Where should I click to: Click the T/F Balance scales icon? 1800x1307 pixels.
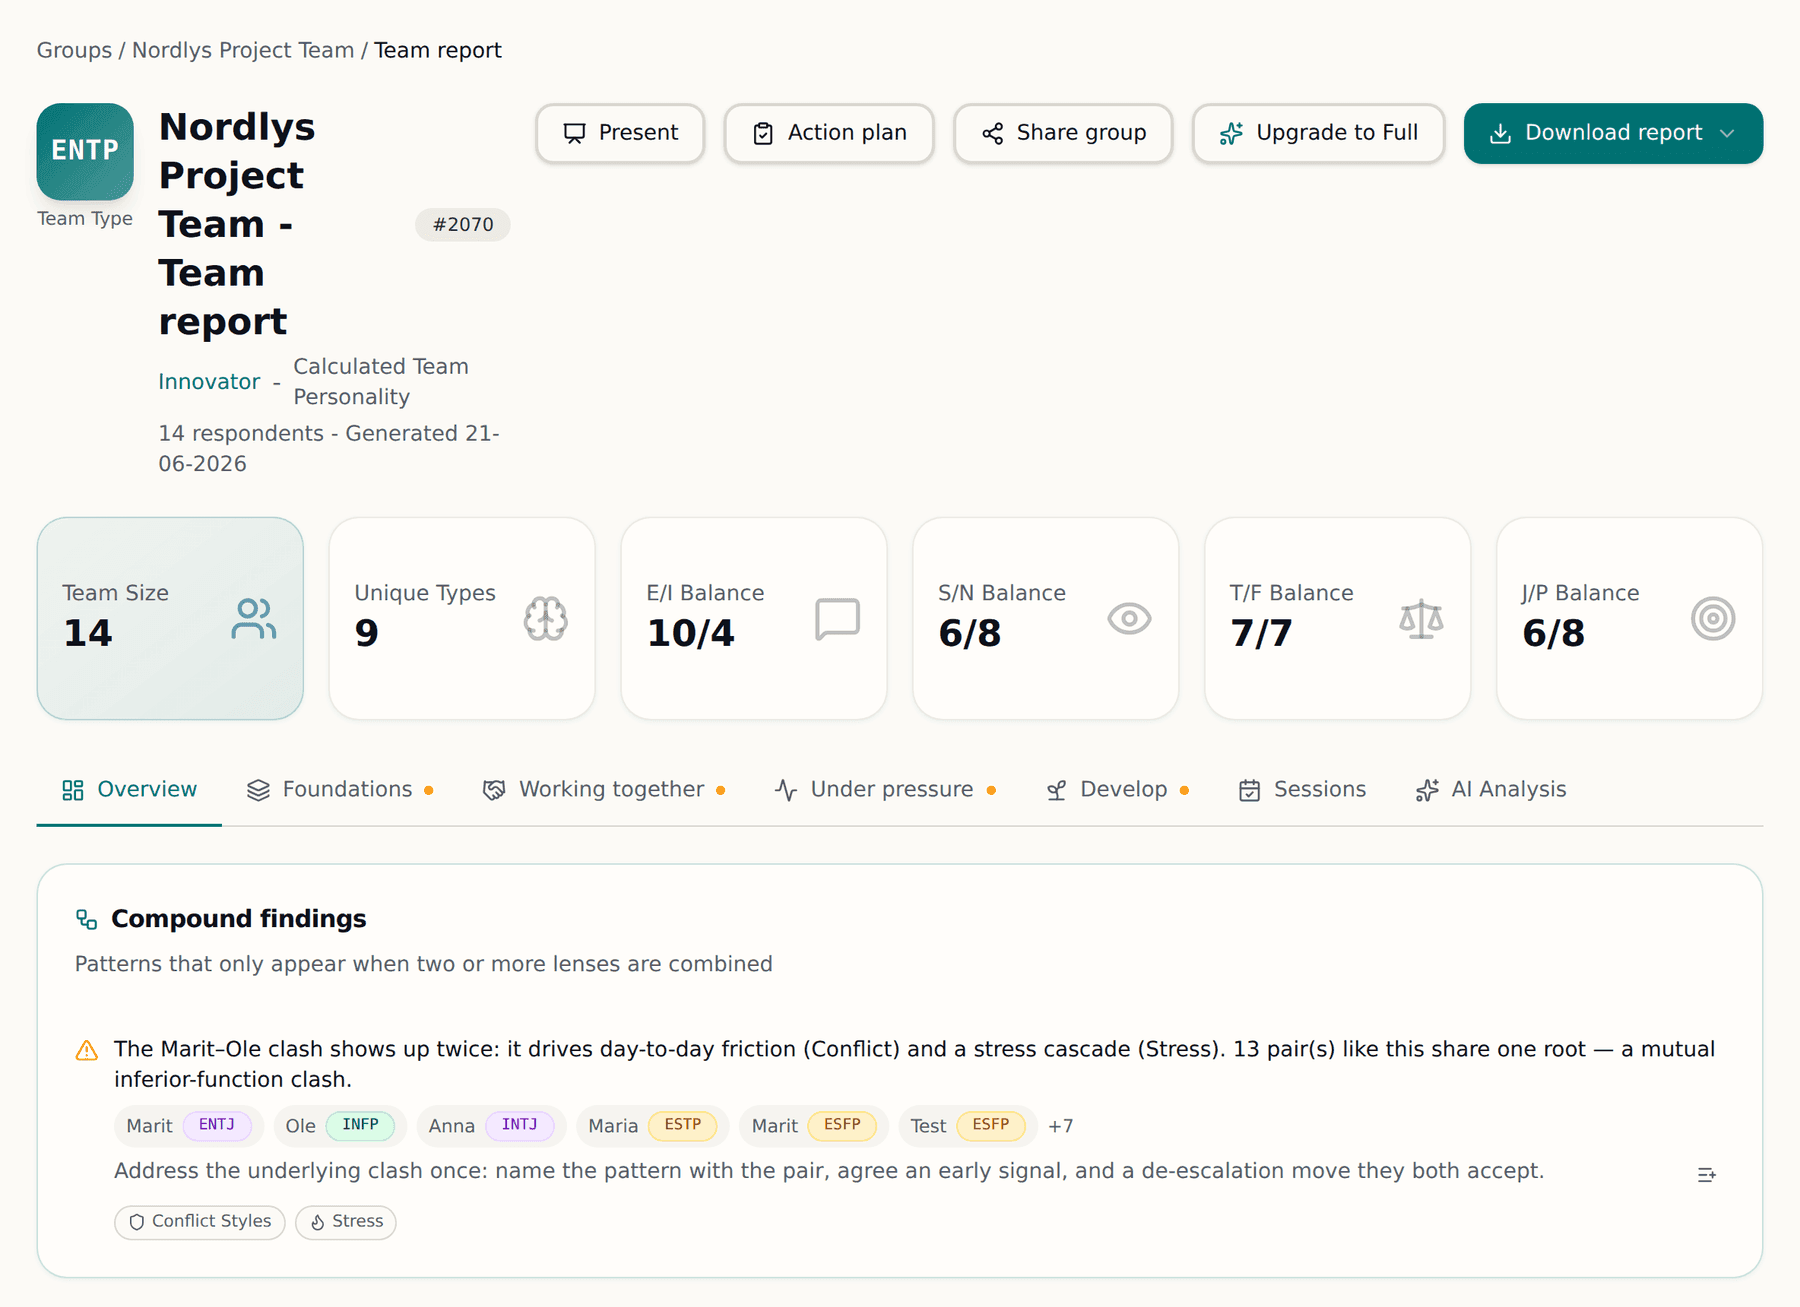tap(1421, 619)
